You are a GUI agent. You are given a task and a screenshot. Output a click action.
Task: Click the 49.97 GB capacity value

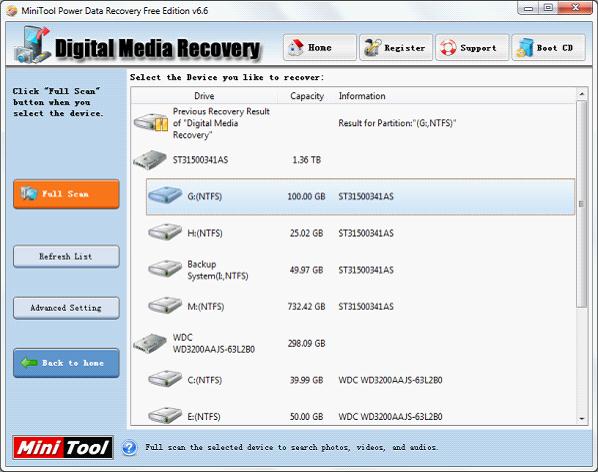tap(306, 270)
